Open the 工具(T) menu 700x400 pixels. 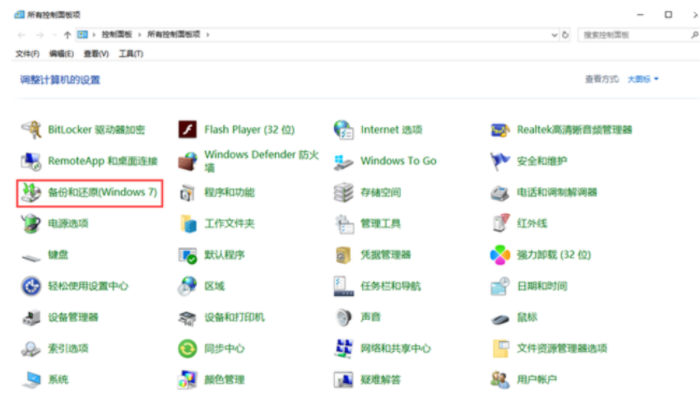point(131,54)
